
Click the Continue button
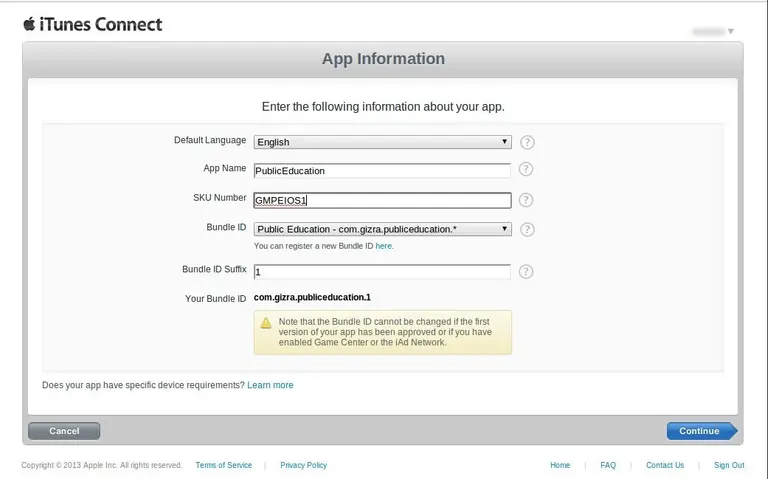tap(701, 431)
